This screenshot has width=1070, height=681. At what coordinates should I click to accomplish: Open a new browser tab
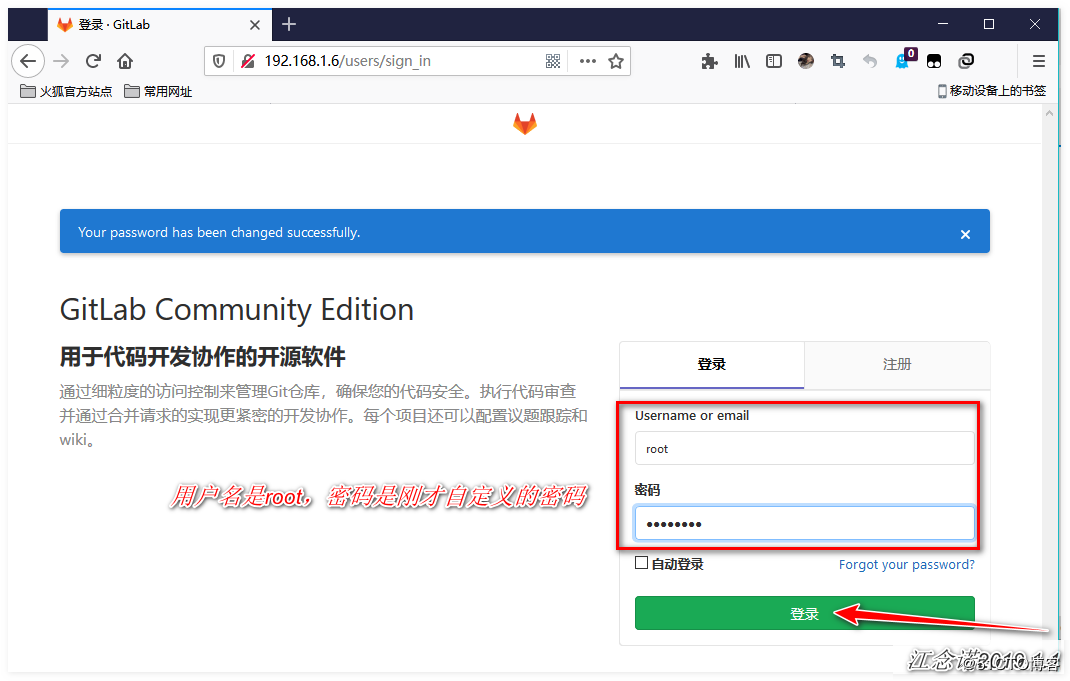point(289,25)
